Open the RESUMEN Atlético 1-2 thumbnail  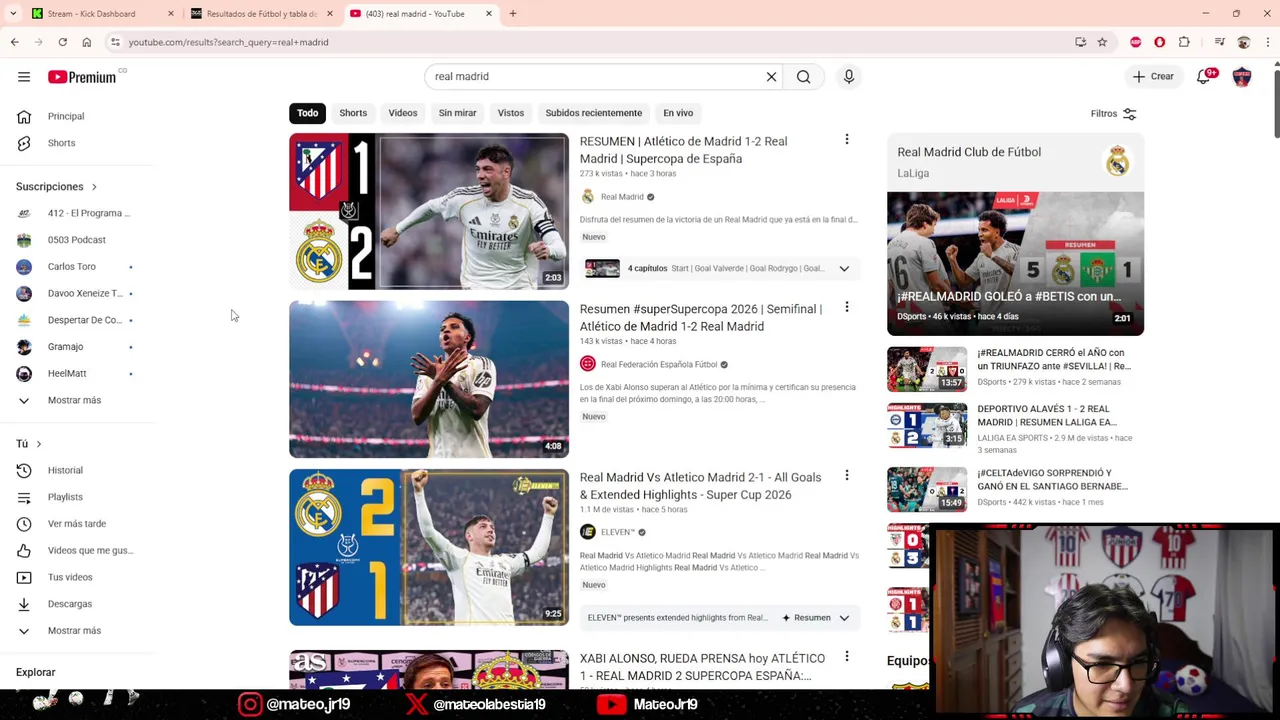pyautogui.click(x=429, y=211)
